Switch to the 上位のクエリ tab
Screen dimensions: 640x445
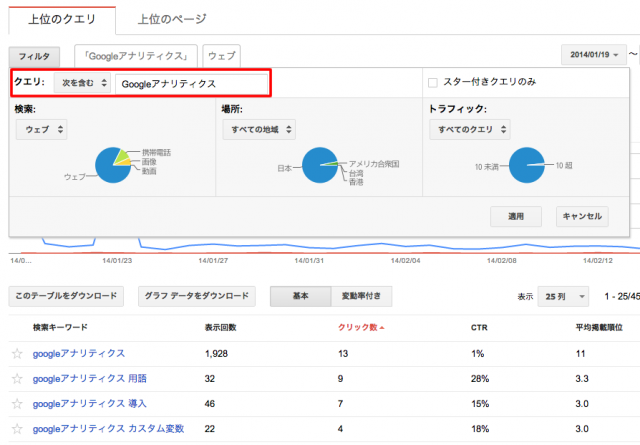pos(62,20)
